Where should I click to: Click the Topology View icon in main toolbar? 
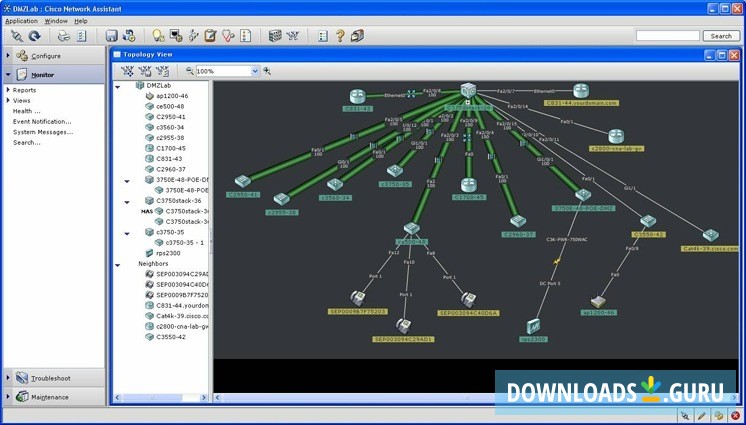coord(293,36)
